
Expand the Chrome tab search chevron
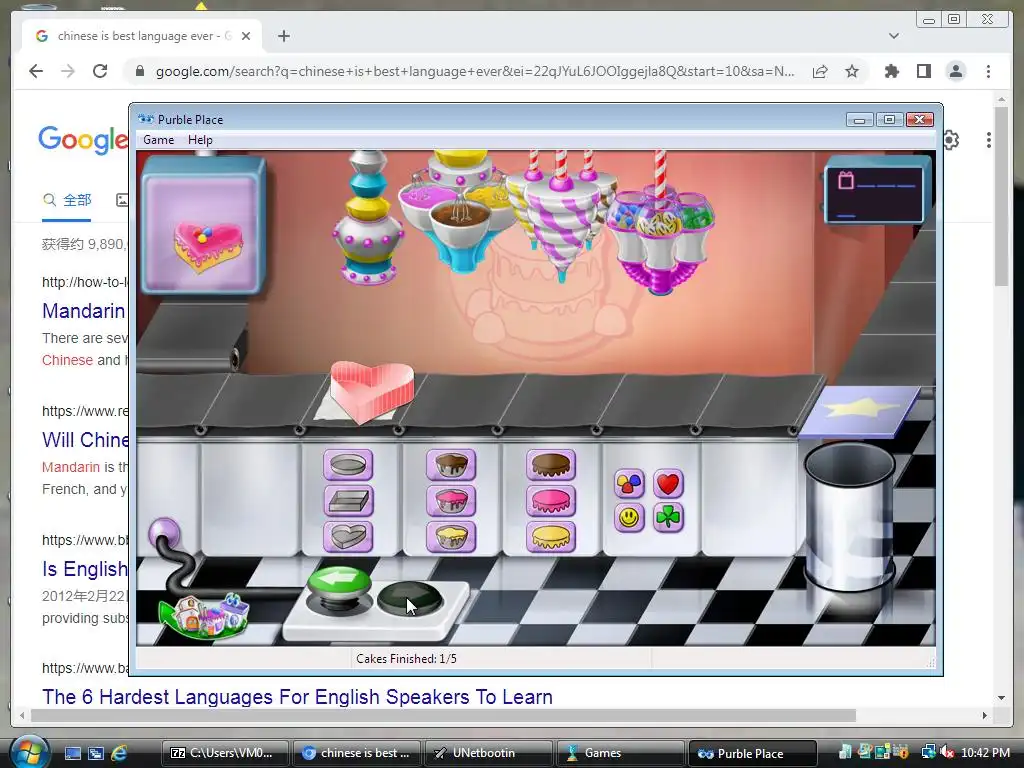(x=893, y=36)
